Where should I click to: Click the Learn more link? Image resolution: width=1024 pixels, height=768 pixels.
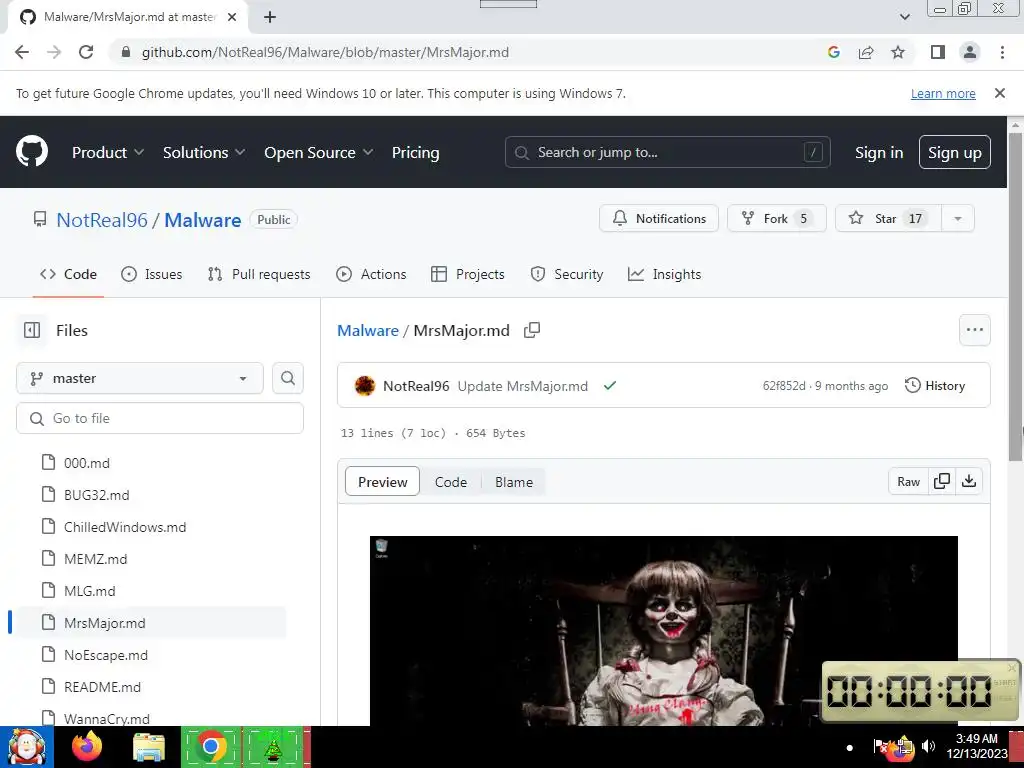pos(943,93)
